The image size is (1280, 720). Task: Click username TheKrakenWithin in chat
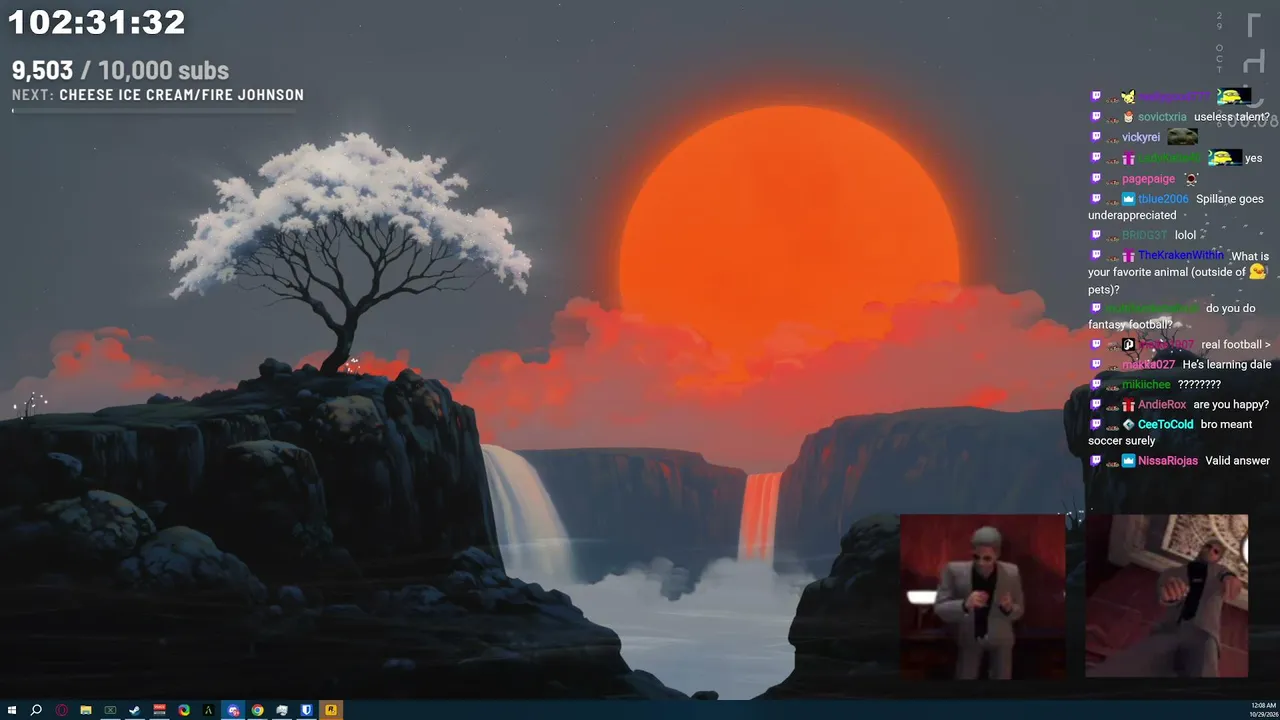click(1181, 255)
